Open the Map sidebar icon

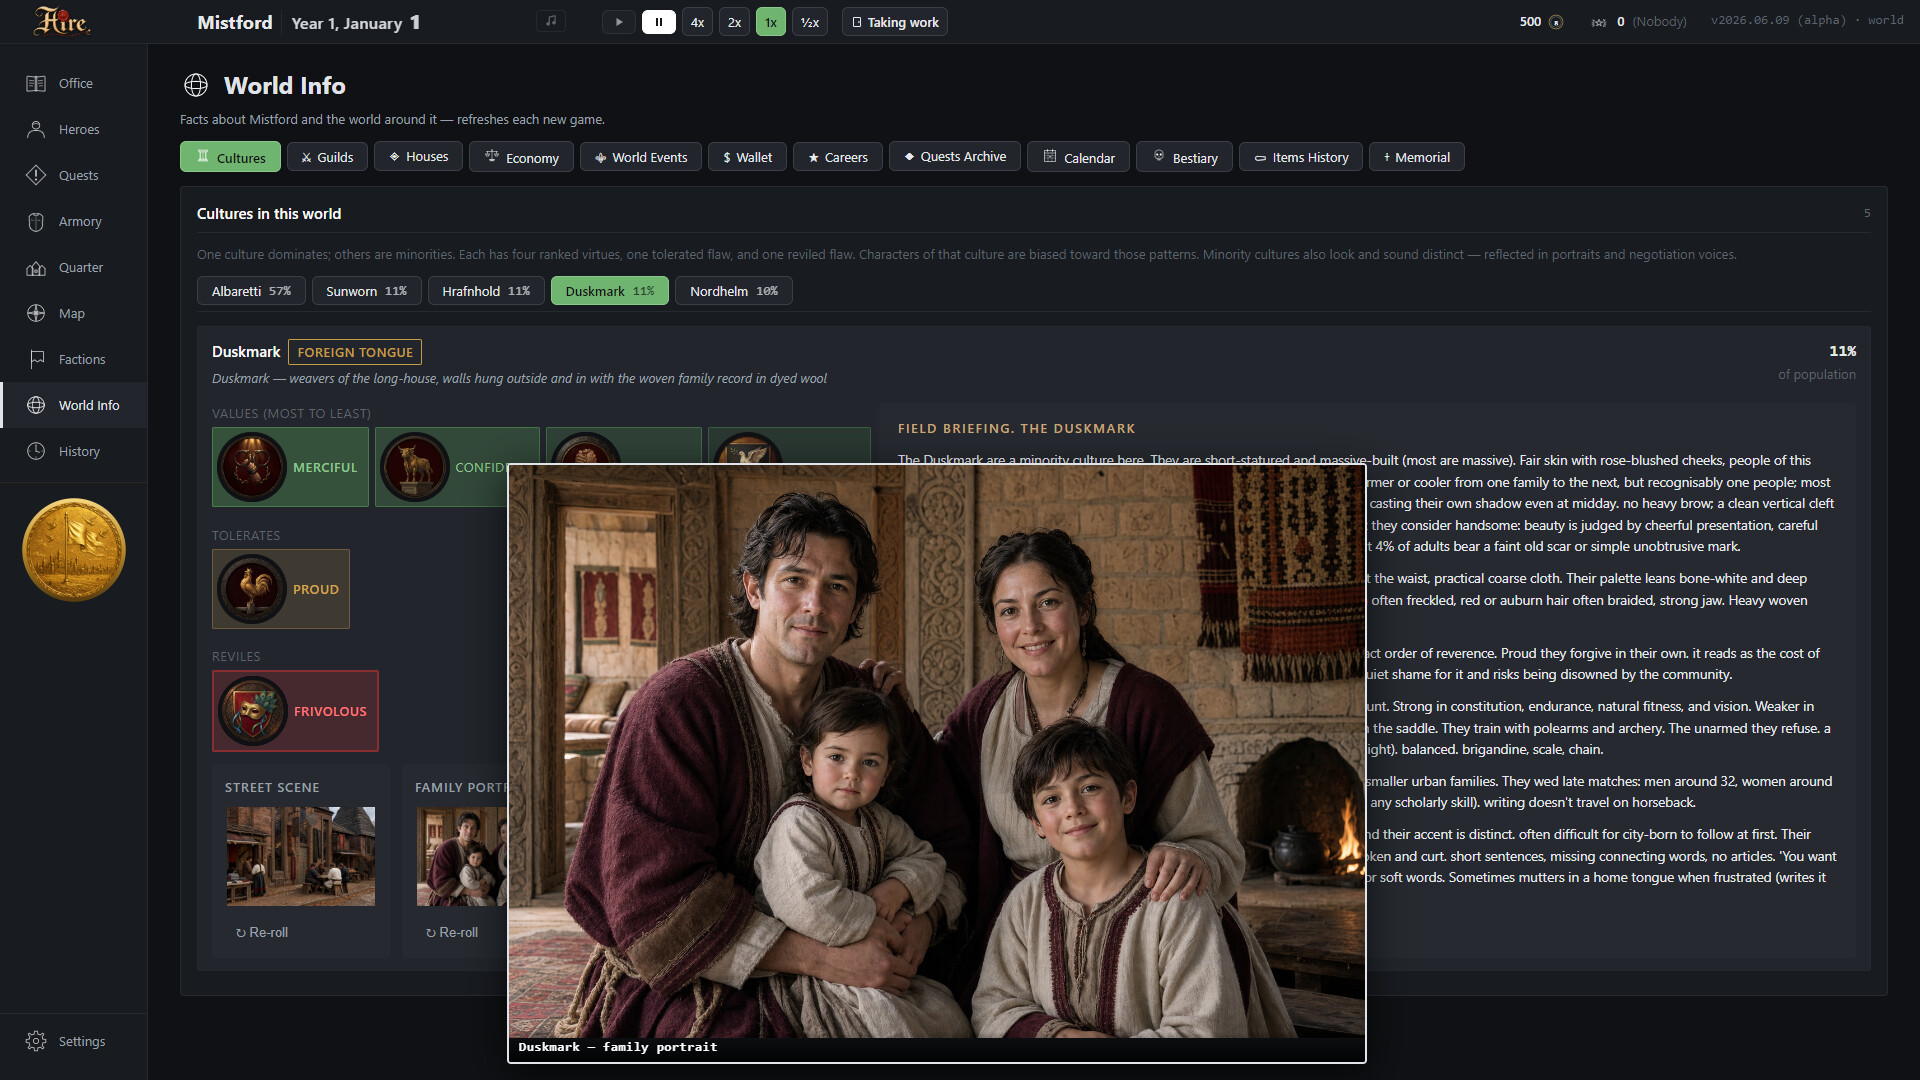click(36, 314)
